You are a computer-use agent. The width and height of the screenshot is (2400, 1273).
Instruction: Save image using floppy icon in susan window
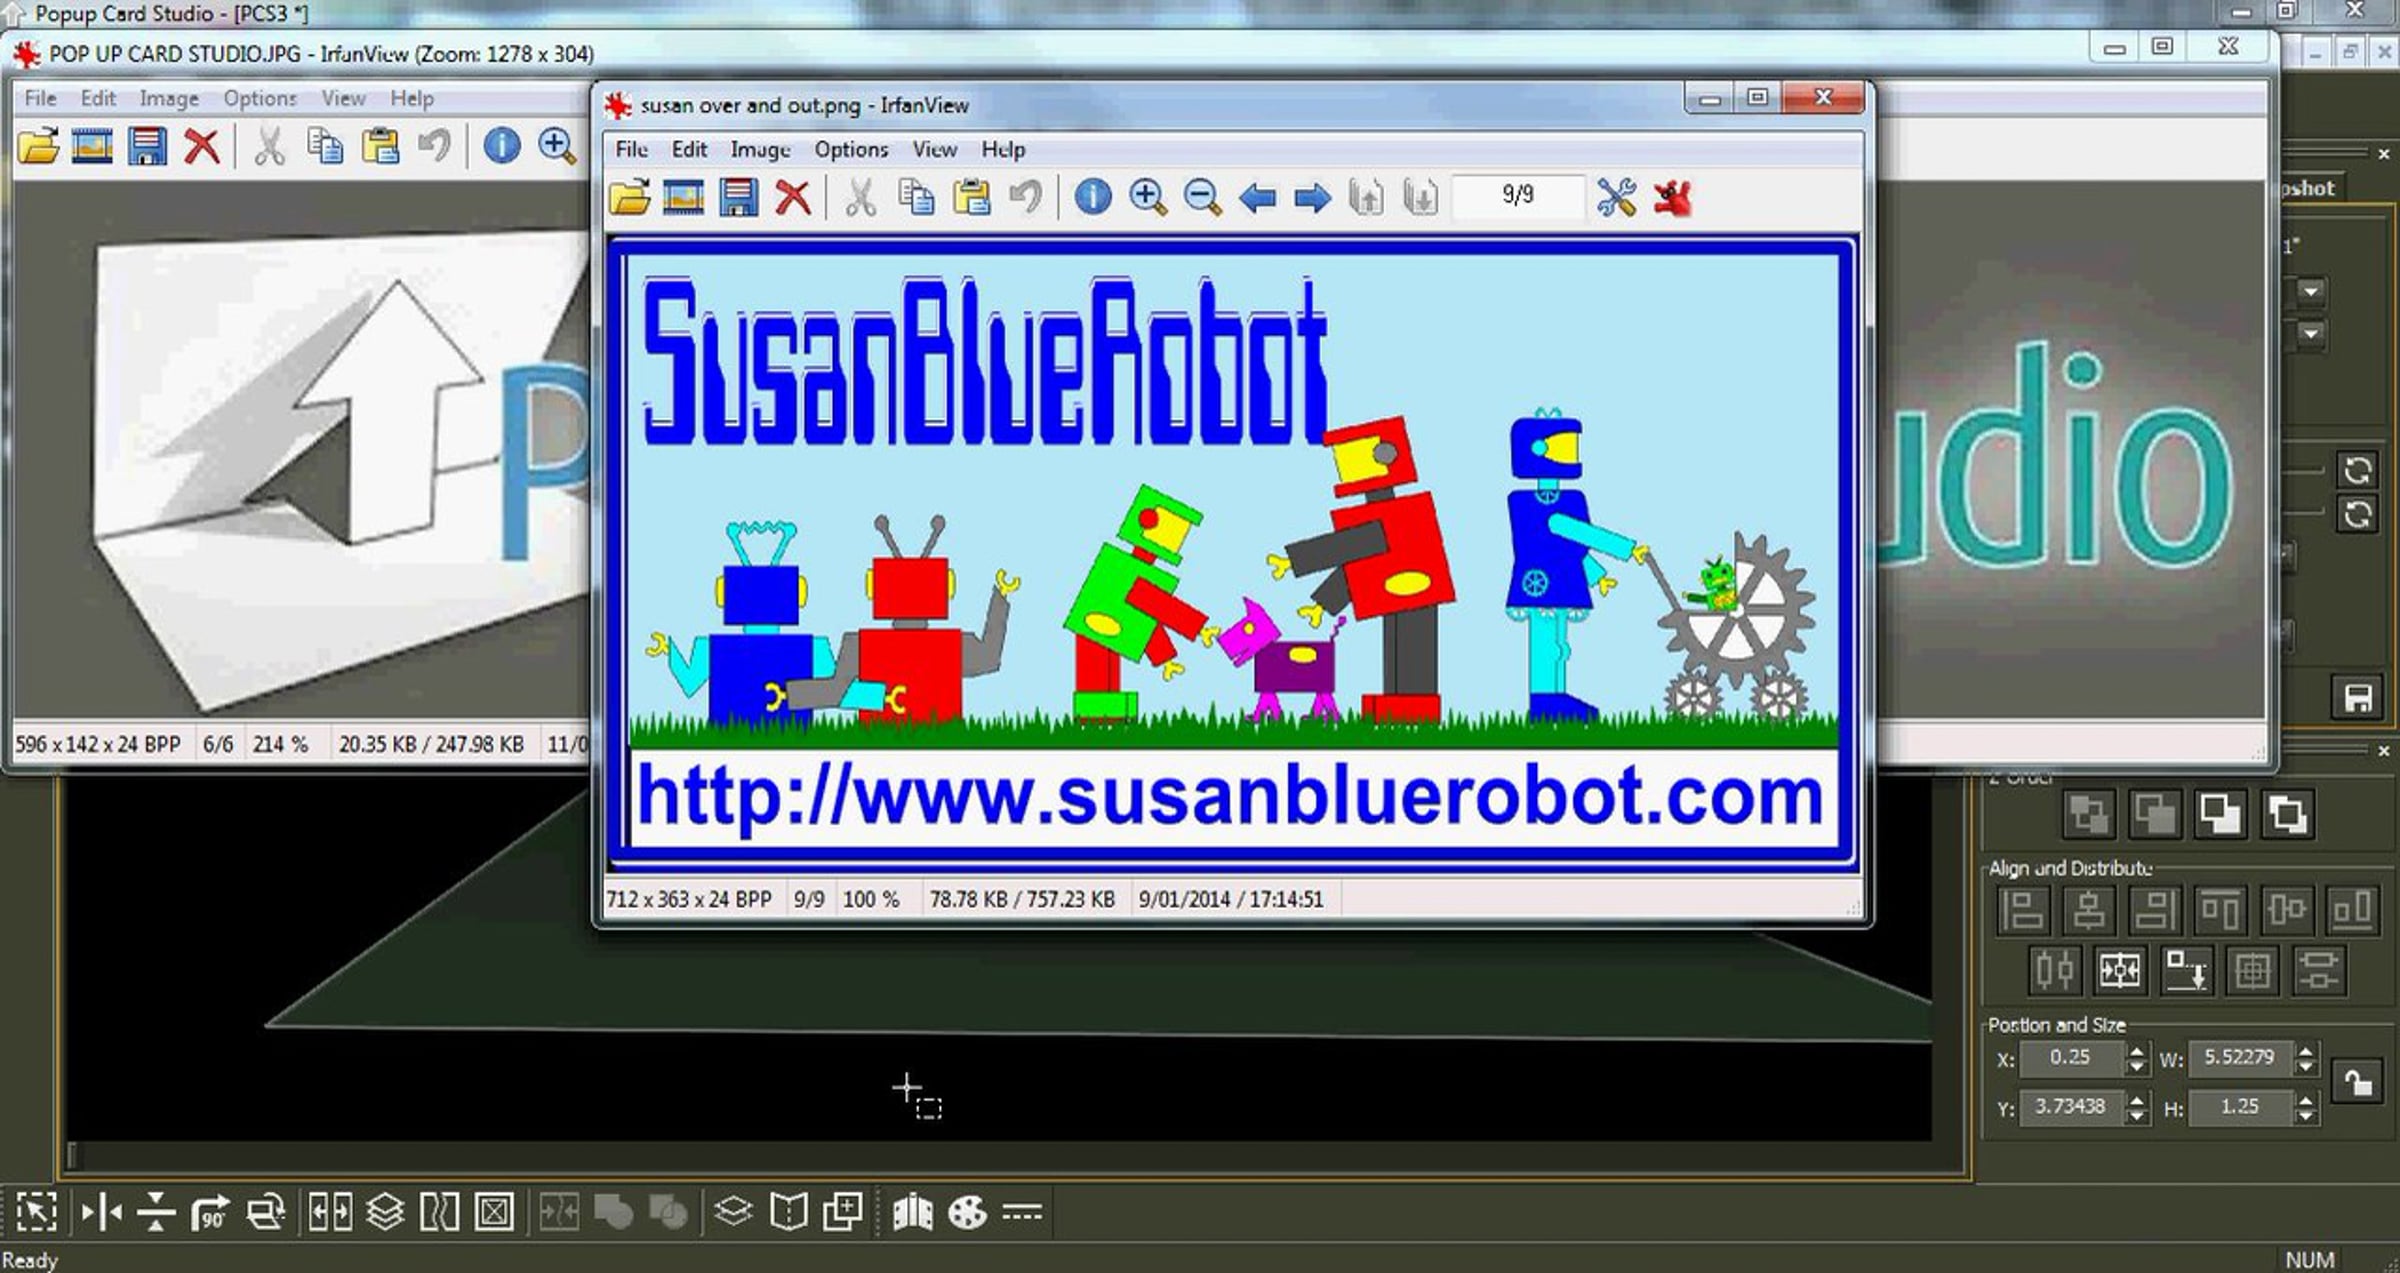[x=738, y=197]
